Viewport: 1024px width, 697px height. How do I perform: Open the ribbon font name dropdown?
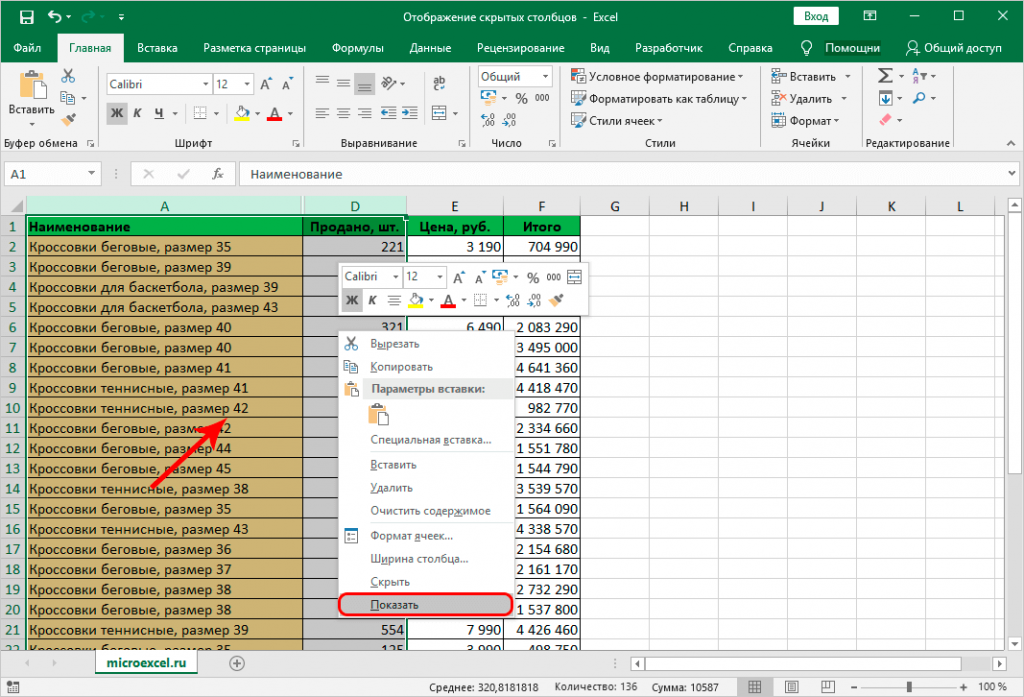206,84
